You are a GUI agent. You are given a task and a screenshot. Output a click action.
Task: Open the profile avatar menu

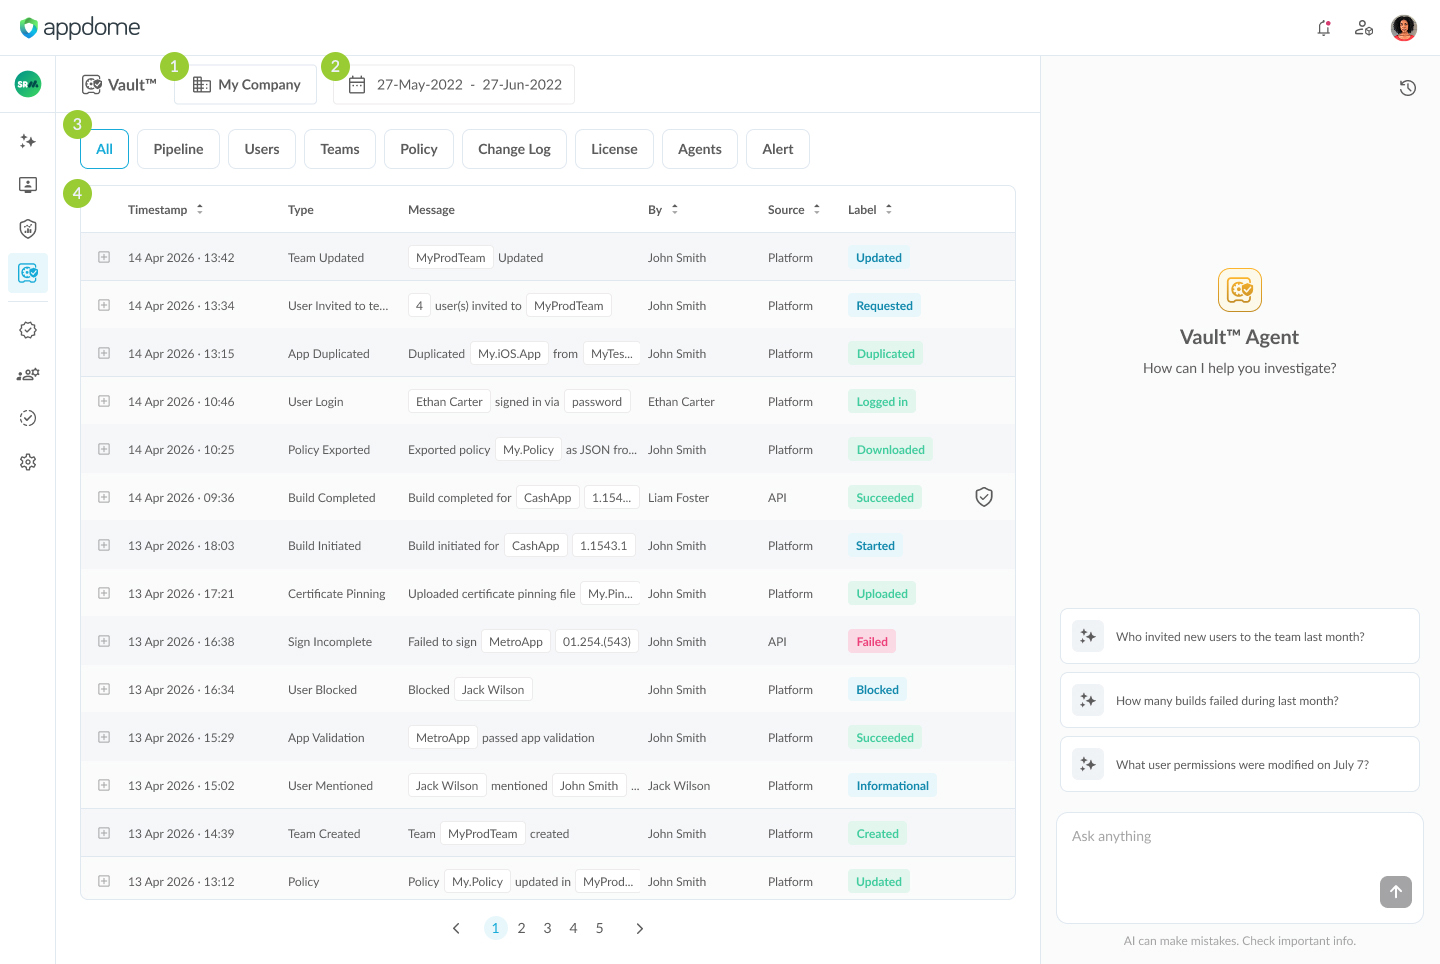click(1404, 28)
